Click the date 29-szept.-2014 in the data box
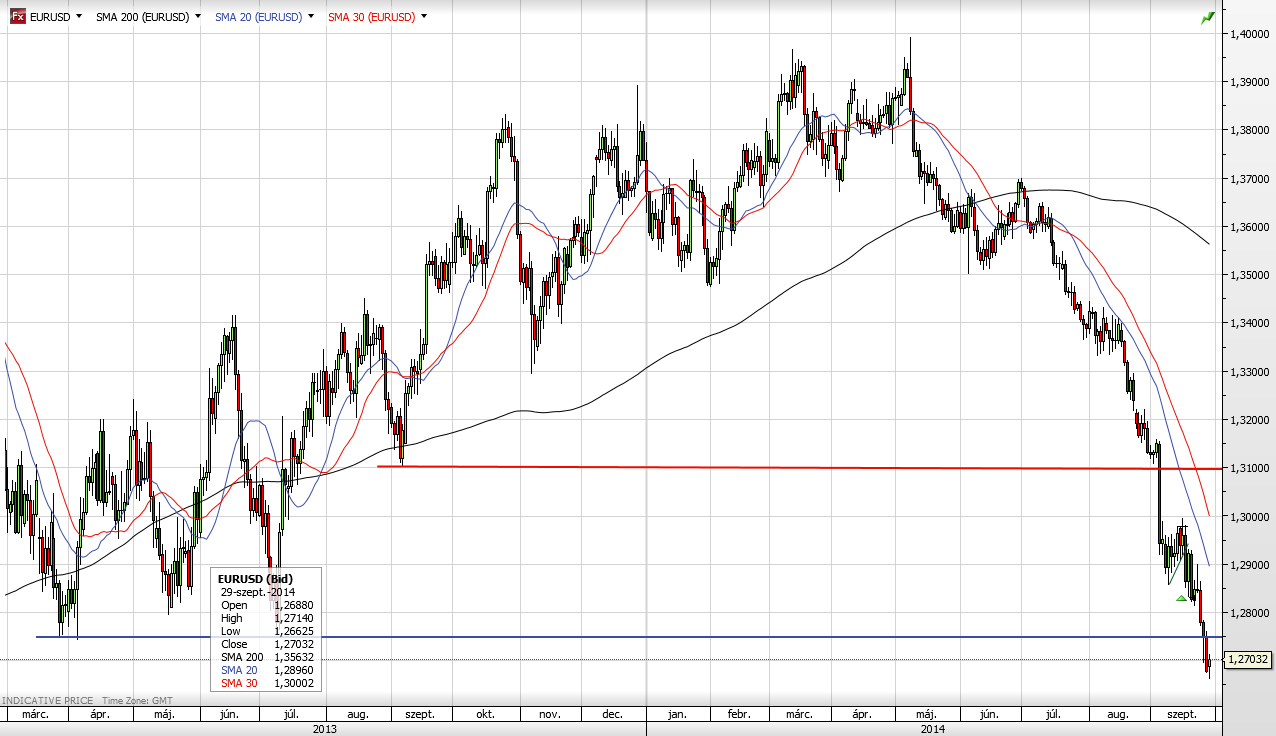 (258, 592)
